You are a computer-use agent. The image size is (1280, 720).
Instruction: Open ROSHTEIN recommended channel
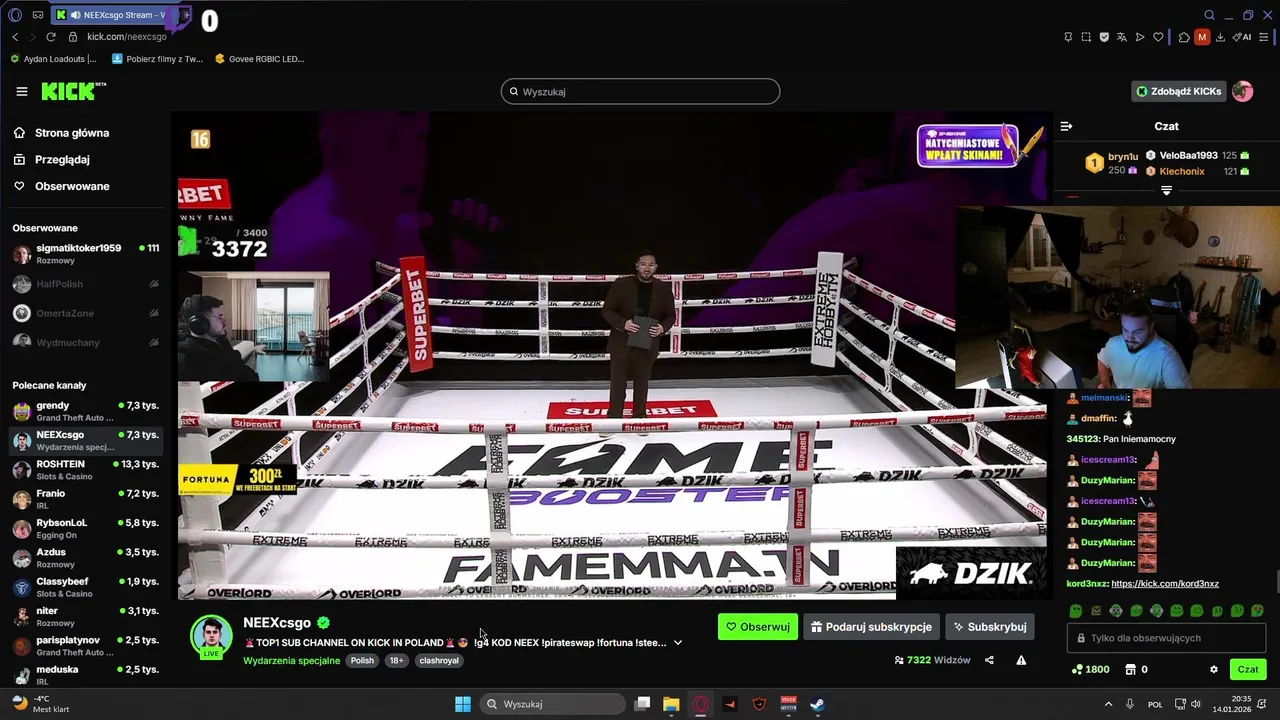point(85,470)
